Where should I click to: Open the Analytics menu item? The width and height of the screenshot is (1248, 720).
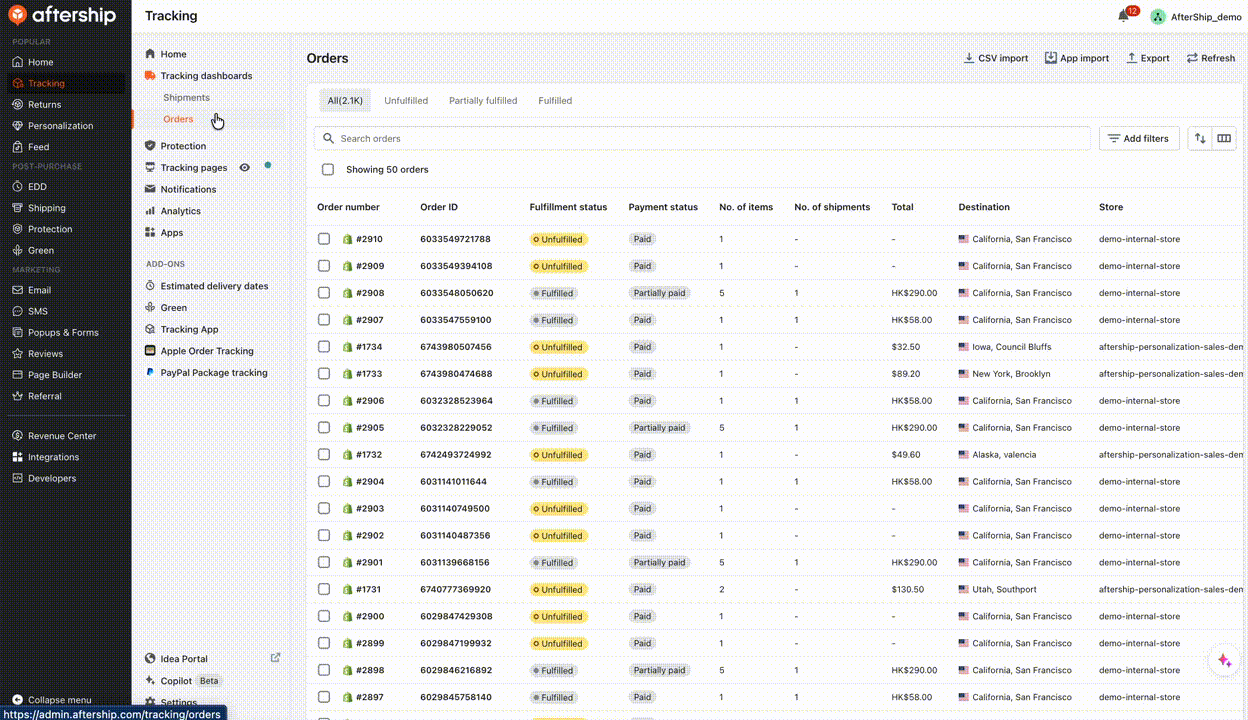[180, 211]
